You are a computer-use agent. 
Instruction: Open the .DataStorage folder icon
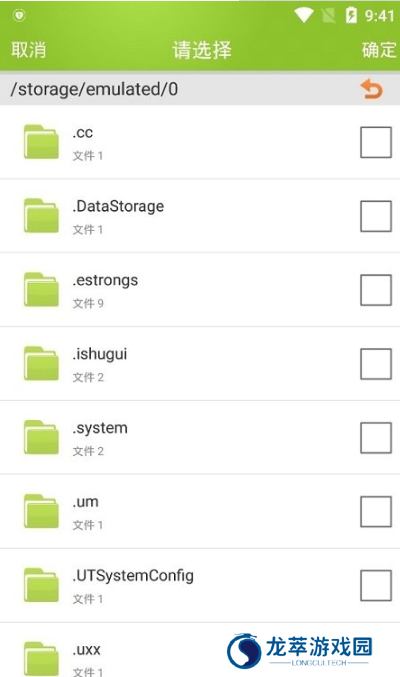(41, 215)
